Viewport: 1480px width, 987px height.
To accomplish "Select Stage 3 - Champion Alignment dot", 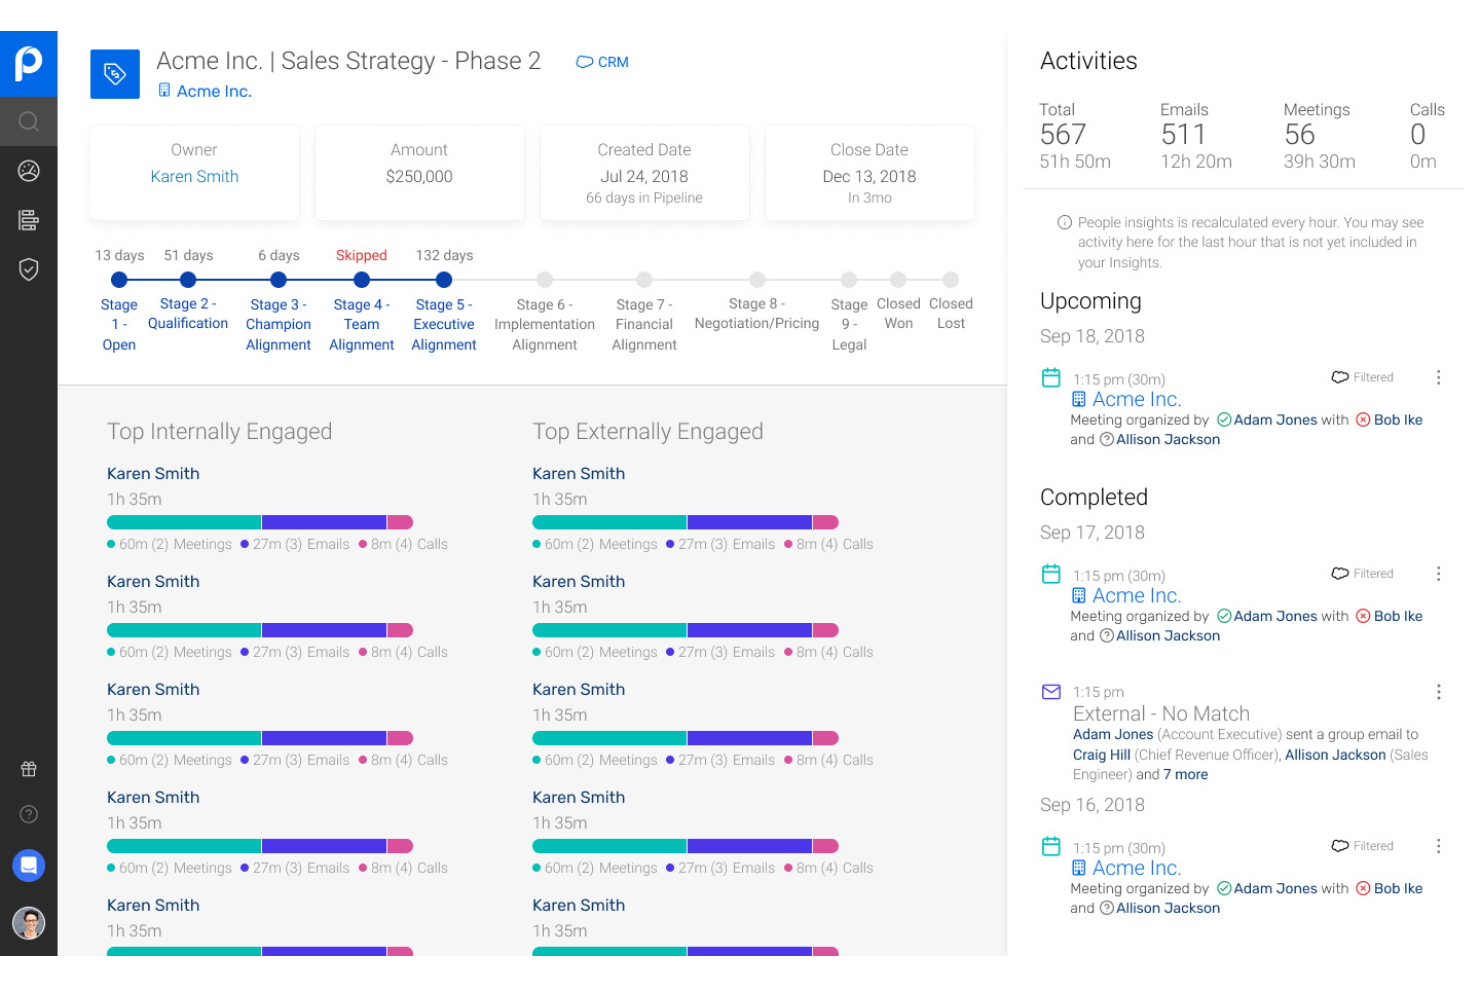I will [x=278, y=280].
